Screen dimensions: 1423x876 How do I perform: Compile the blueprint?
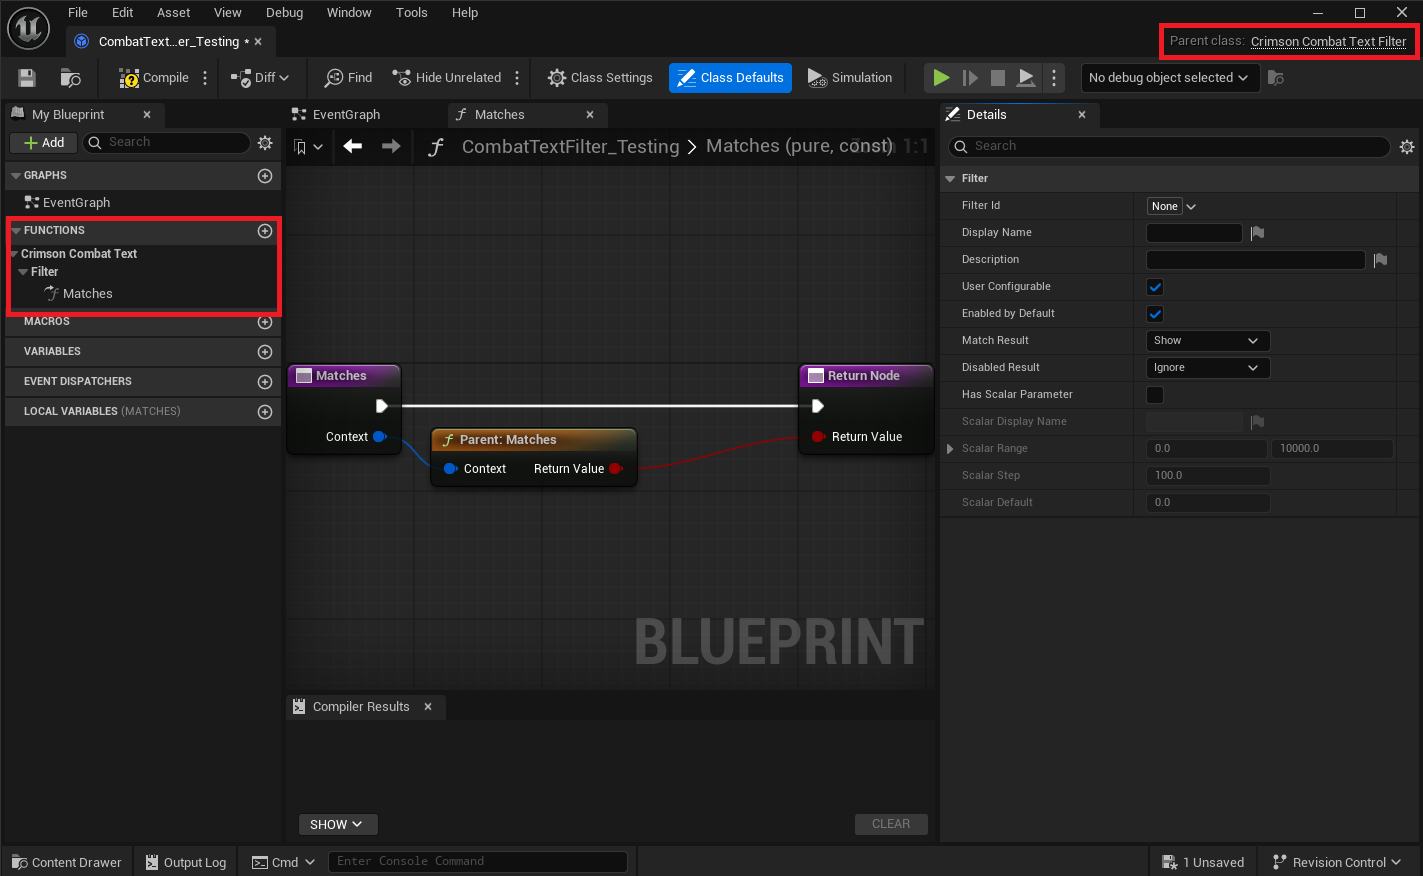click(x=154, y=78)
